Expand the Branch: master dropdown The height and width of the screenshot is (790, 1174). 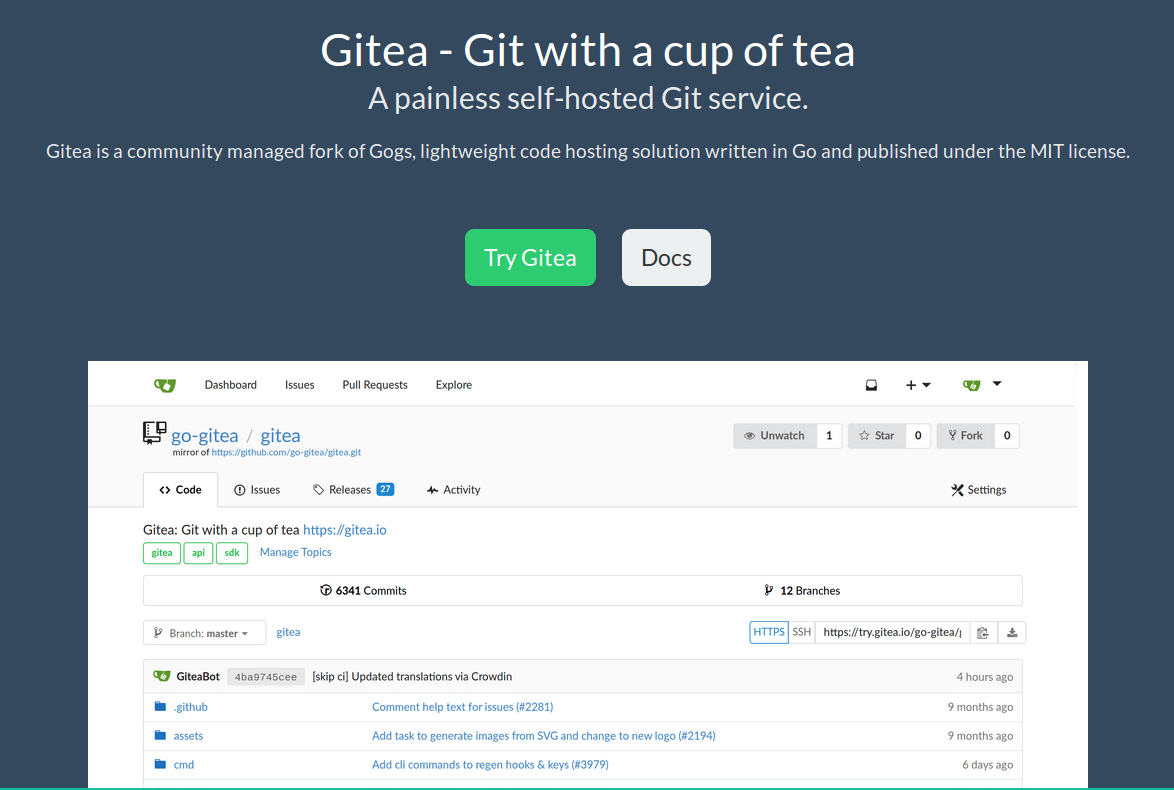pyautogui.click(x=204, y=633)
